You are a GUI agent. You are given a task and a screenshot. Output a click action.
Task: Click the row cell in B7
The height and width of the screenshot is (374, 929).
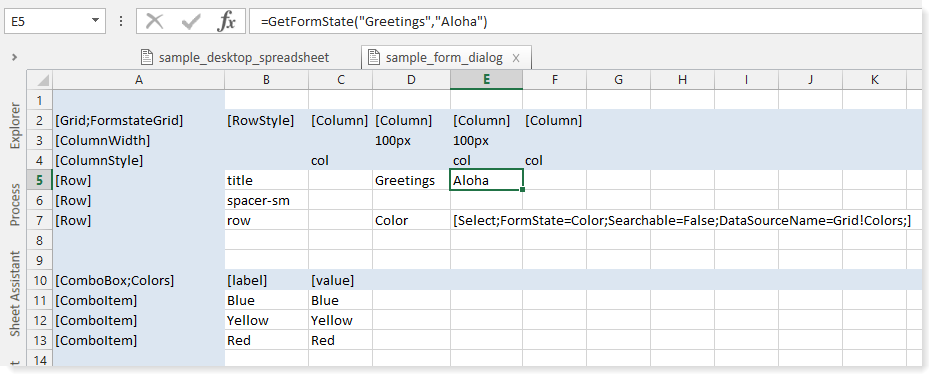pyautogui.click(x=267, y=220)
